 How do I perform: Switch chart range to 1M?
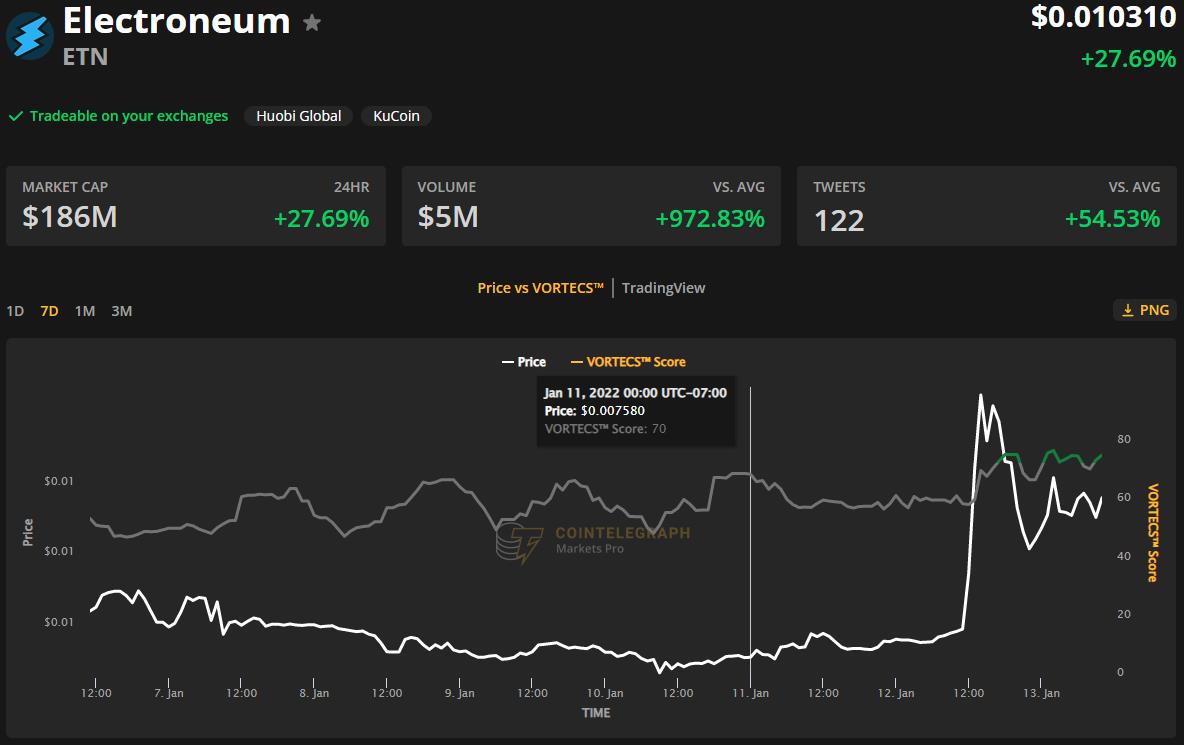click(x=85, y=311)
